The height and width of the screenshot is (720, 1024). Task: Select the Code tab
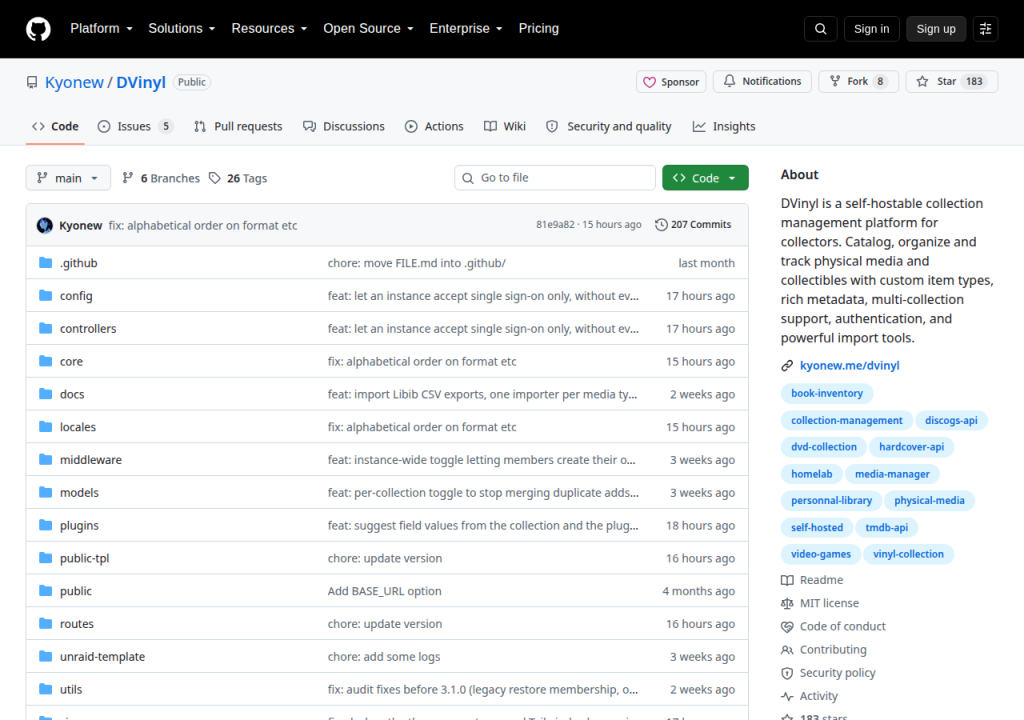tap(56, 126)
